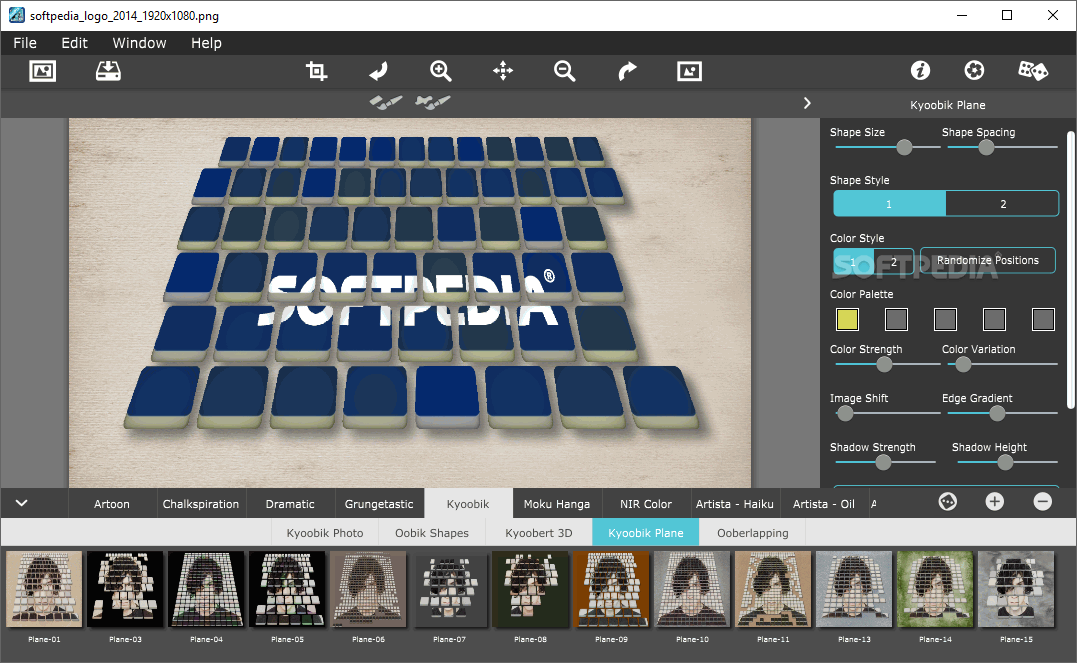This screenshot has width=1077, height=663.
Task: Select the Dramatic category tab
Action: [x=290, y=504]
